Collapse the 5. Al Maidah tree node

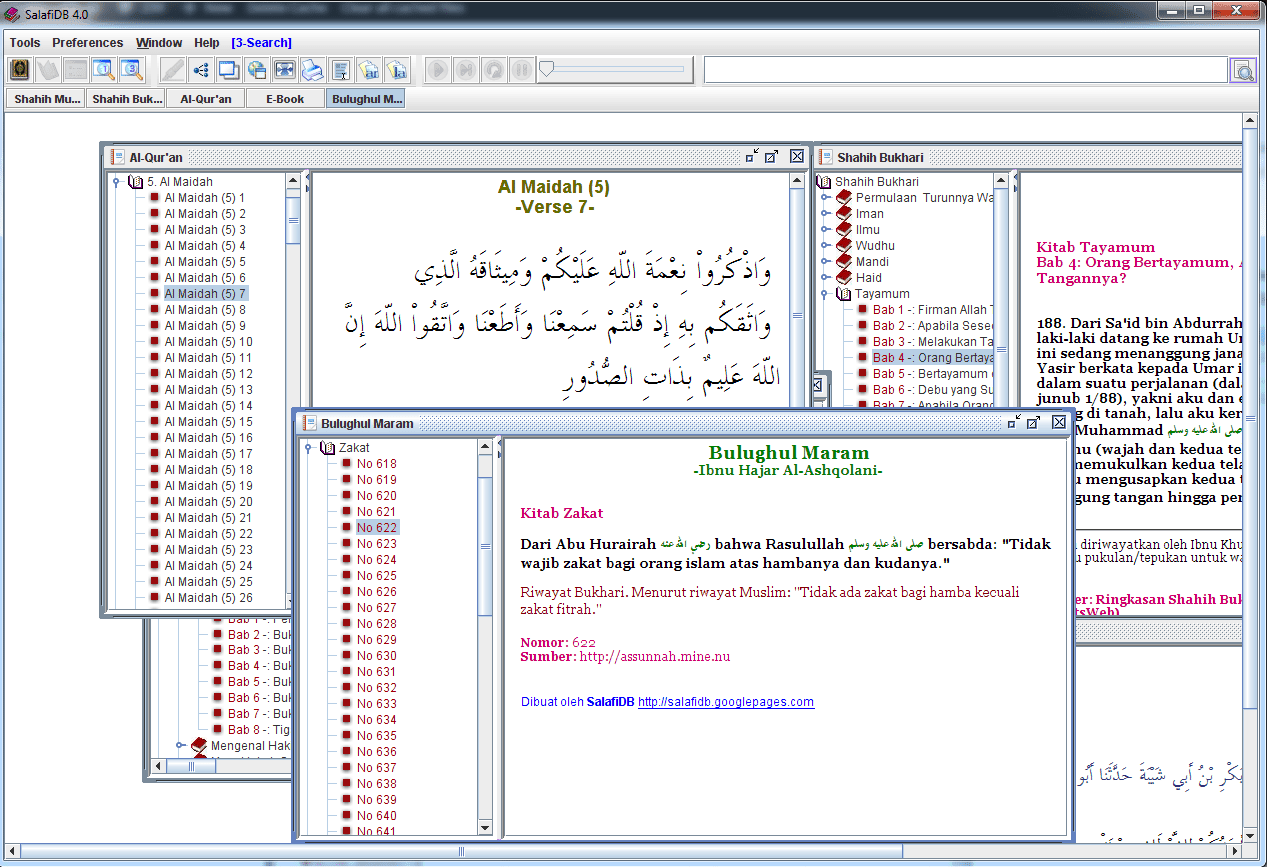point(116,182)
